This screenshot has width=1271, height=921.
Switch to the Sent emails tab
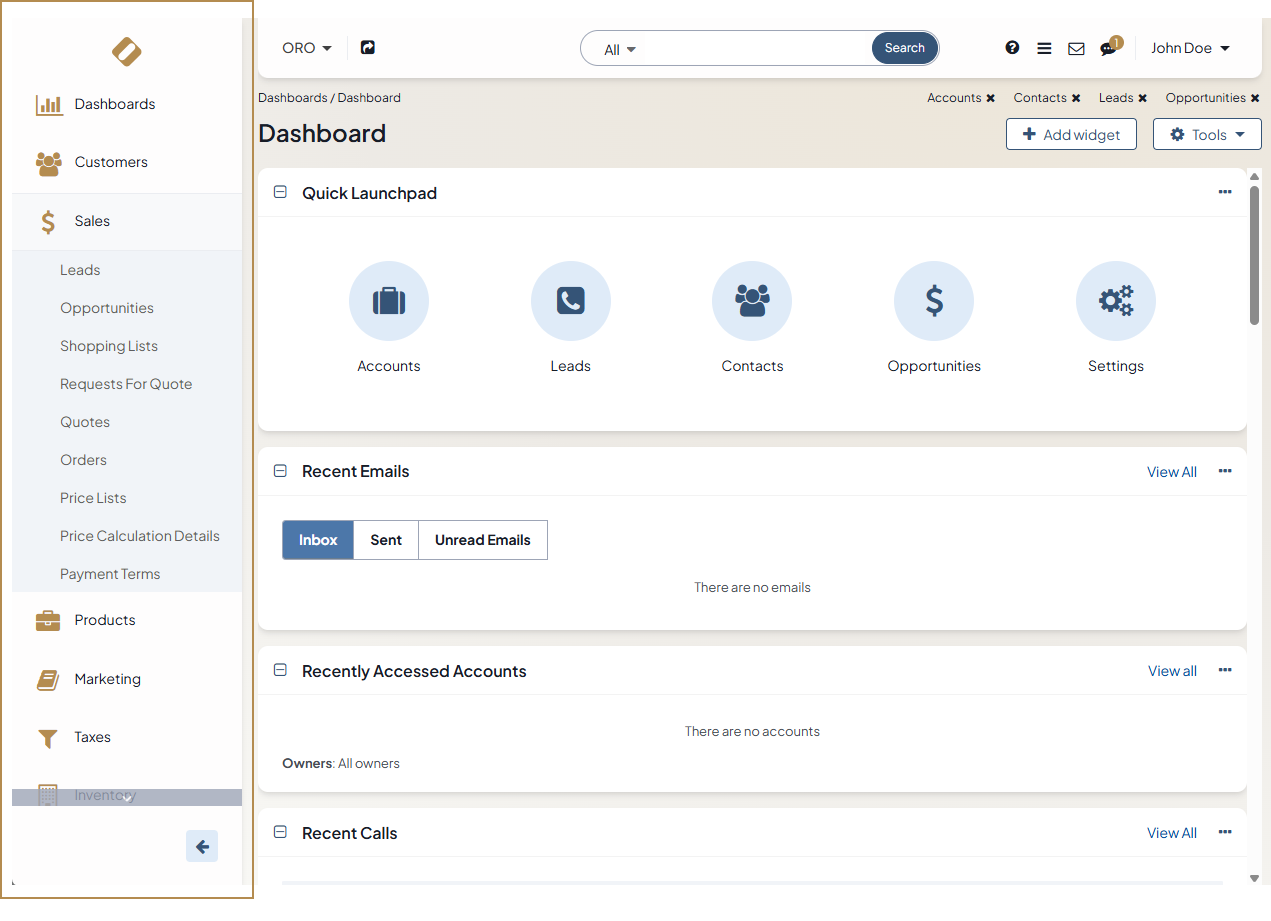point(386,540)
